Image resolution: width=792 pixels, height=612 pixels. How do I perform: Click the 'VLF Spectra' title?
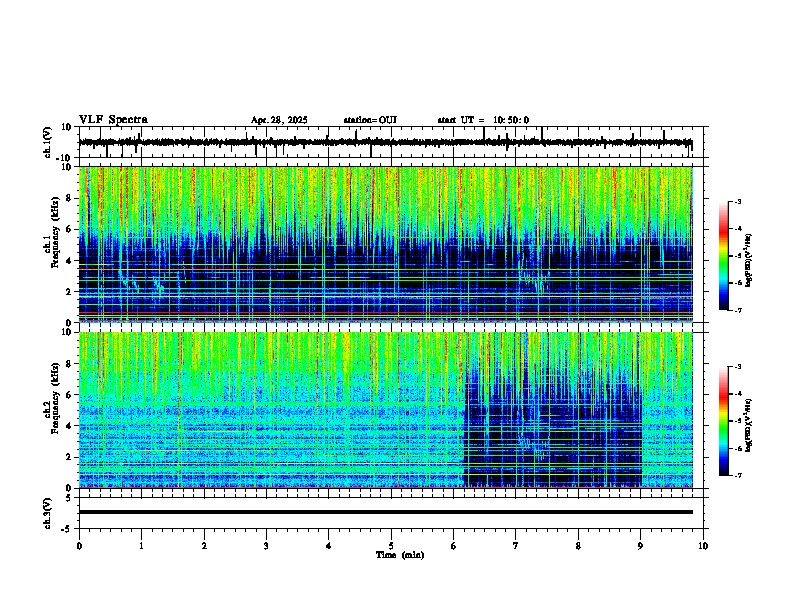(113, 120)
